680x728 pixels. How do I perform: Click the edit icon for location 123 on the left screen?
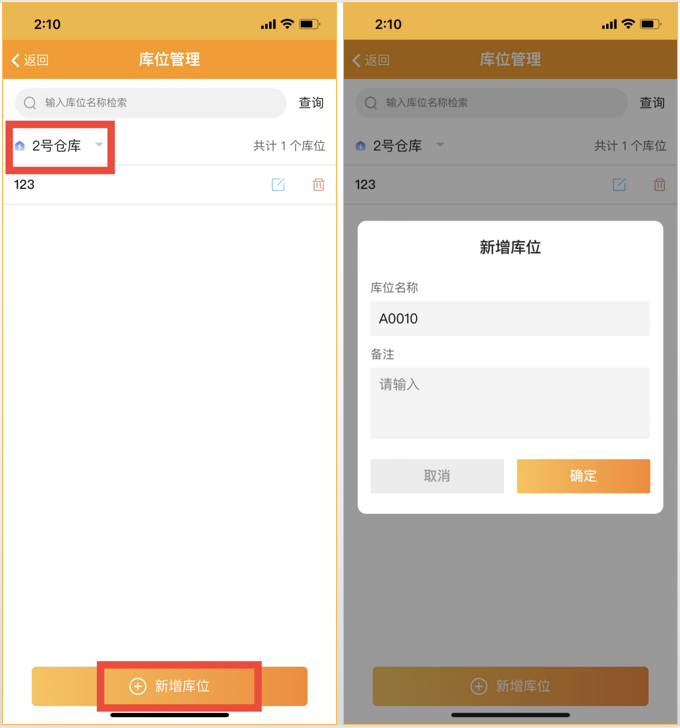click(x=278, y=184)
